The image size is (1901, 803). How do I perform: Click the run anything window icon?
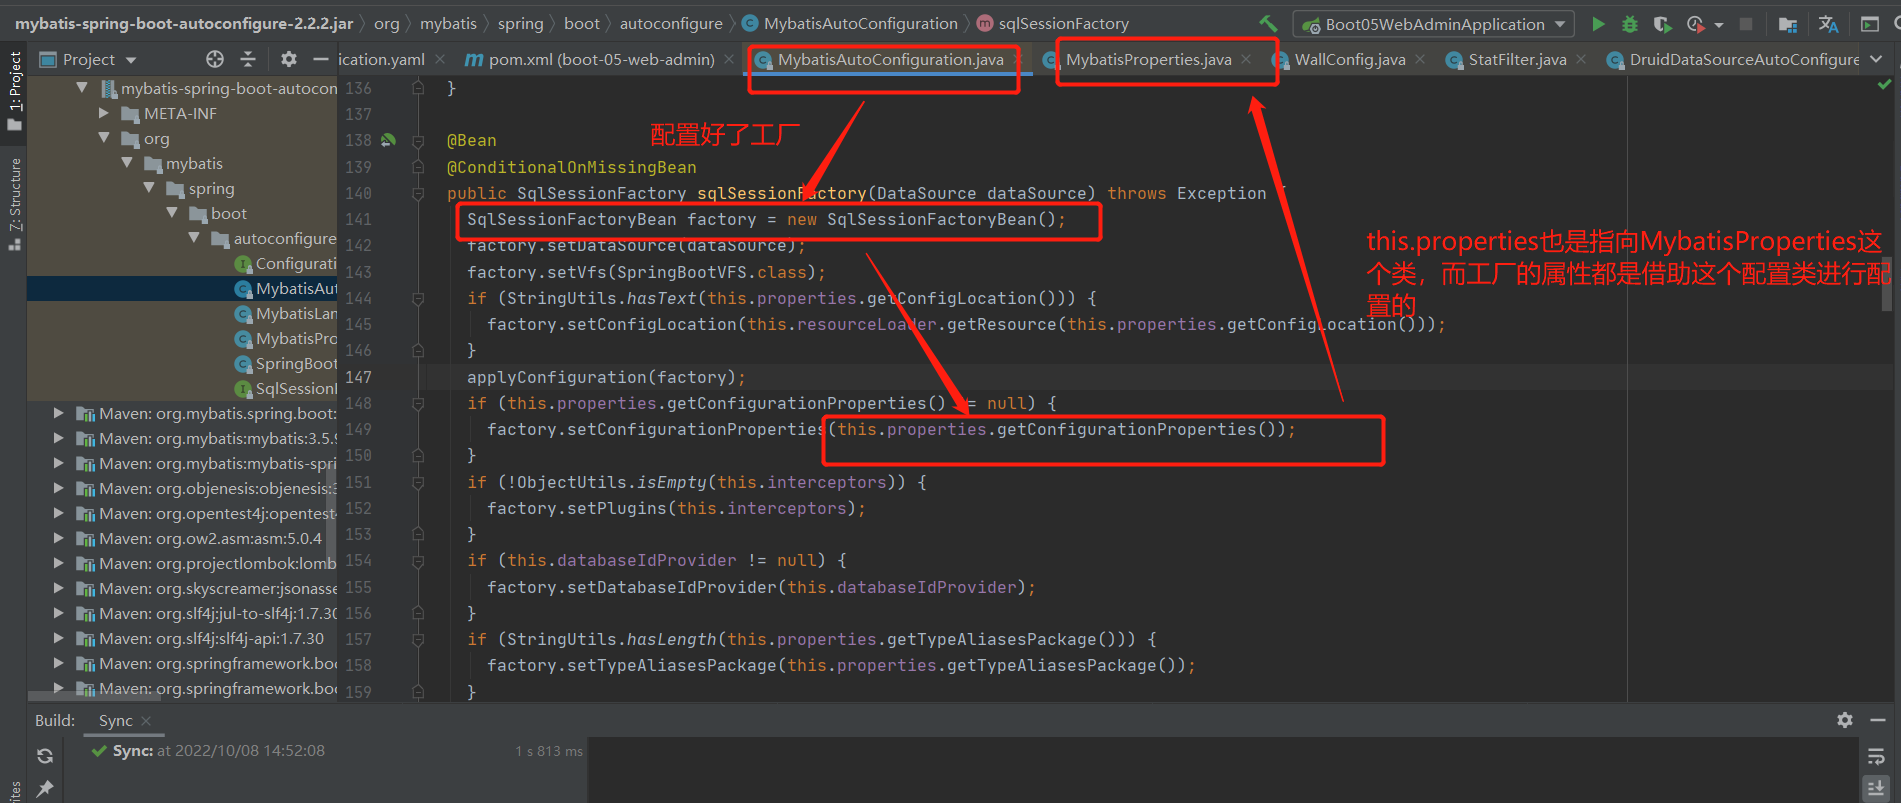tap(1869, 24)
